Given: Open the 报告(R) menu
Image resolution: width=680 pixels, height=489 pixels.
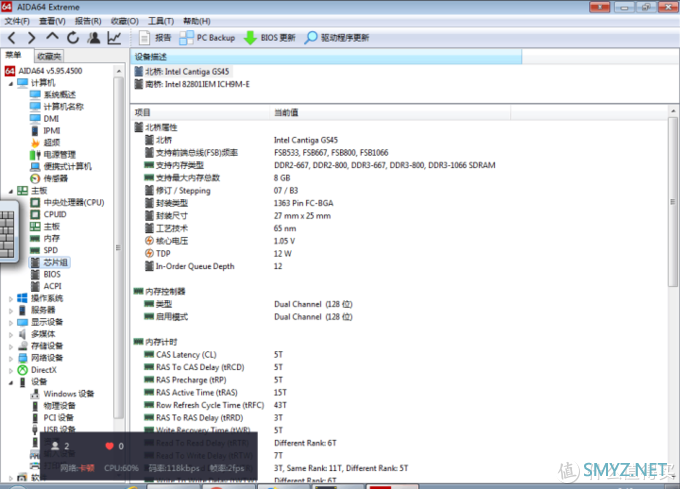Looking at the screenshot, I should pos(88,21).
